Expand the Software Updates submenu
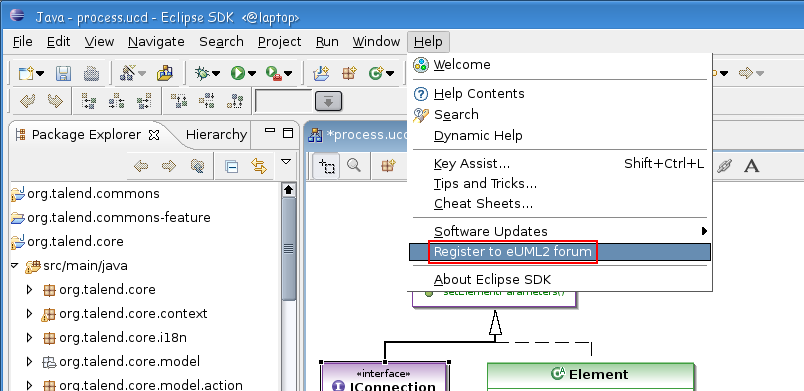Screen dimensions: 804x391 (x=560, y=232)
